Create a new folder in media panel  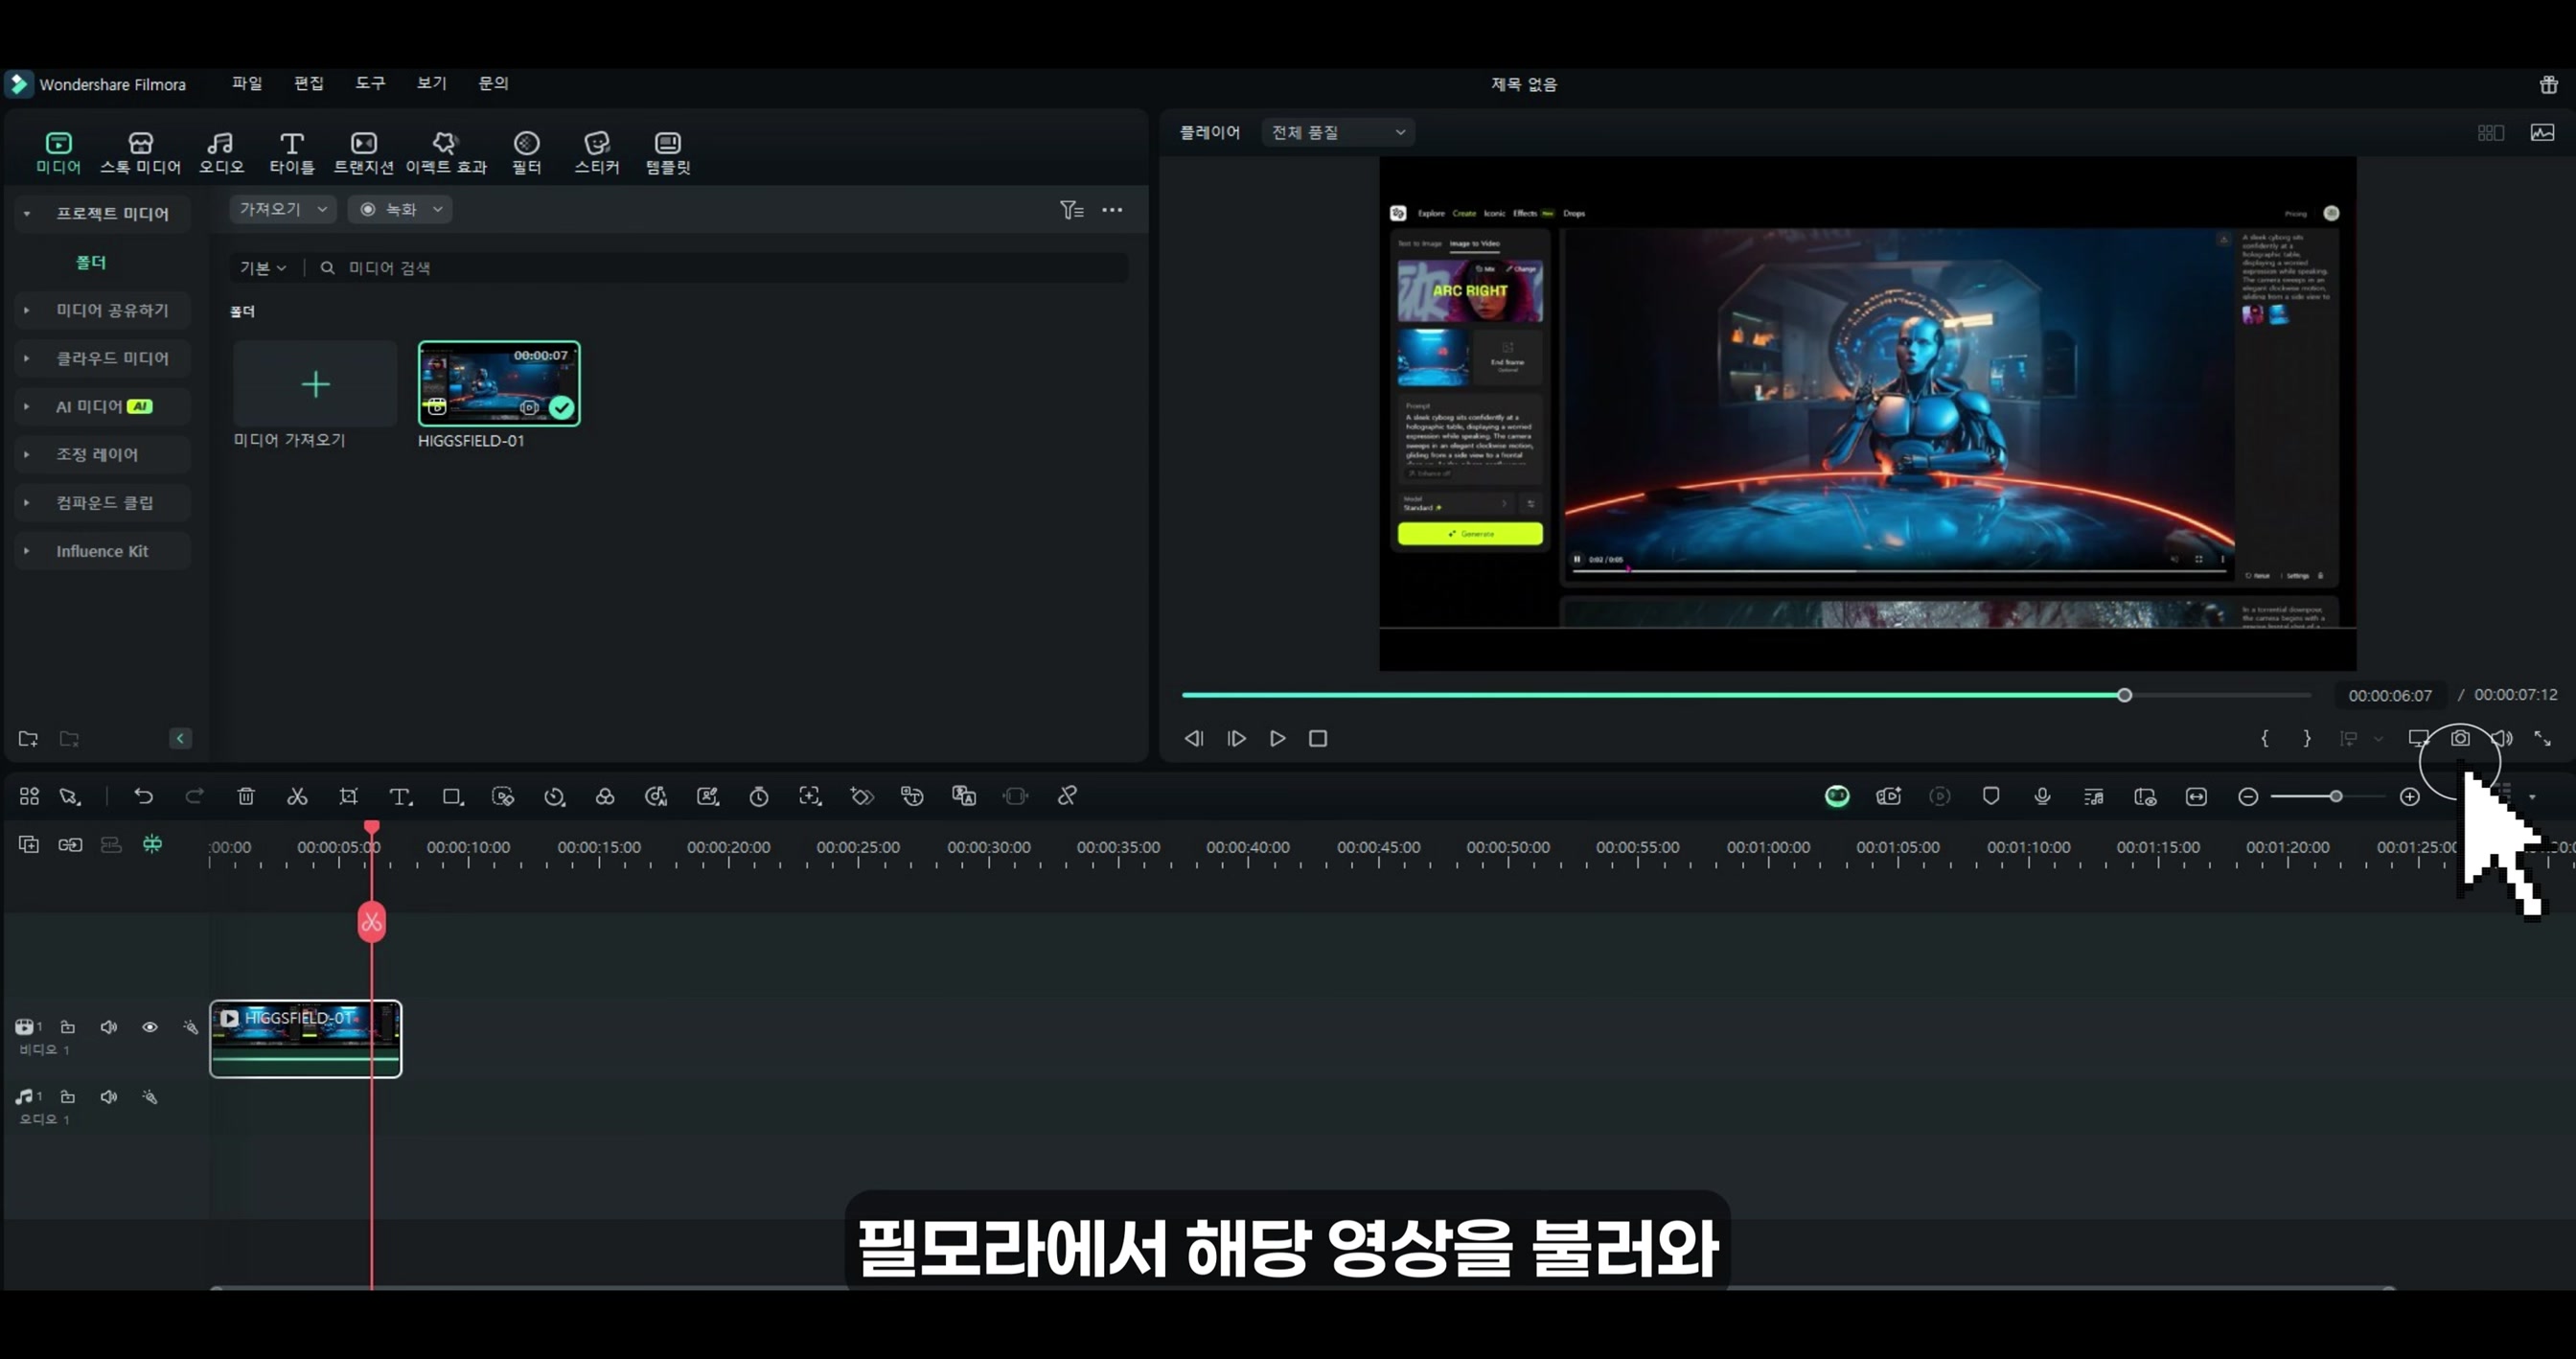tap(28, 739)
